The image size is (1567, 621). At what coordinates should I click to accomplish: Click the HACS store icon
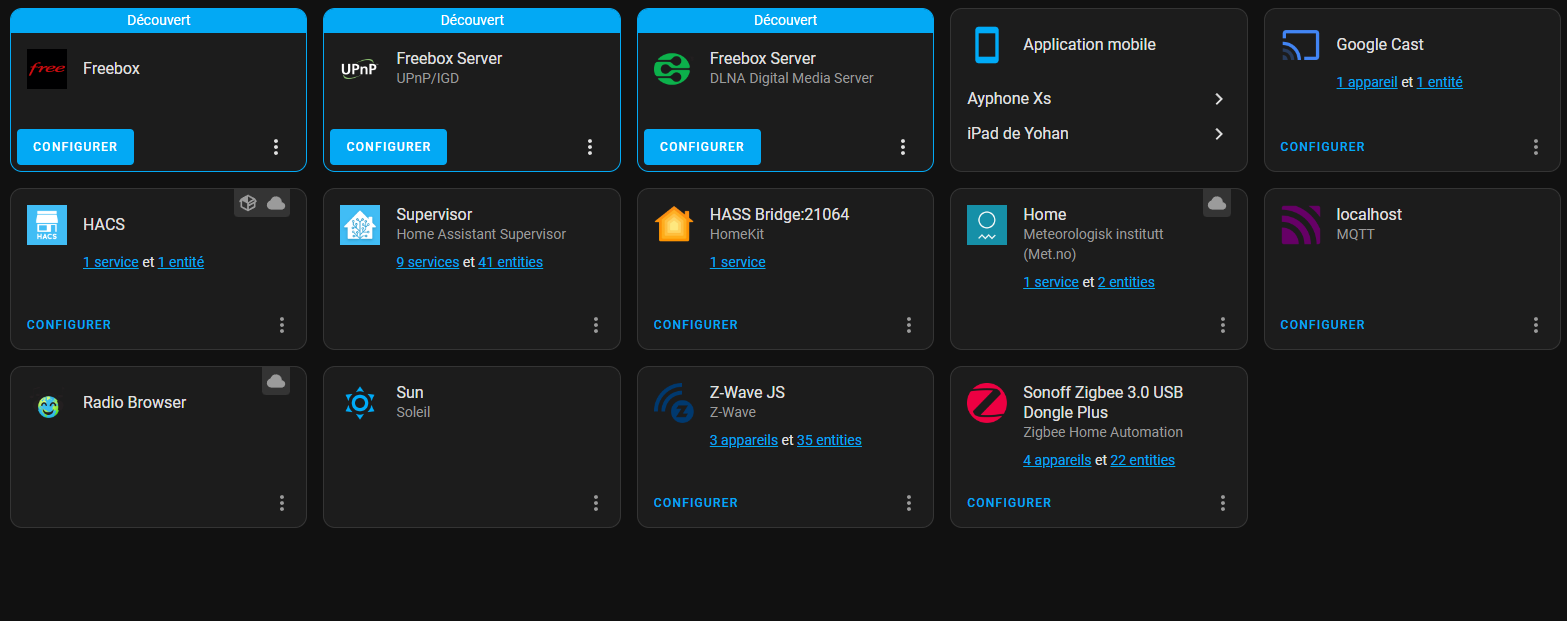tap(47, 225)
